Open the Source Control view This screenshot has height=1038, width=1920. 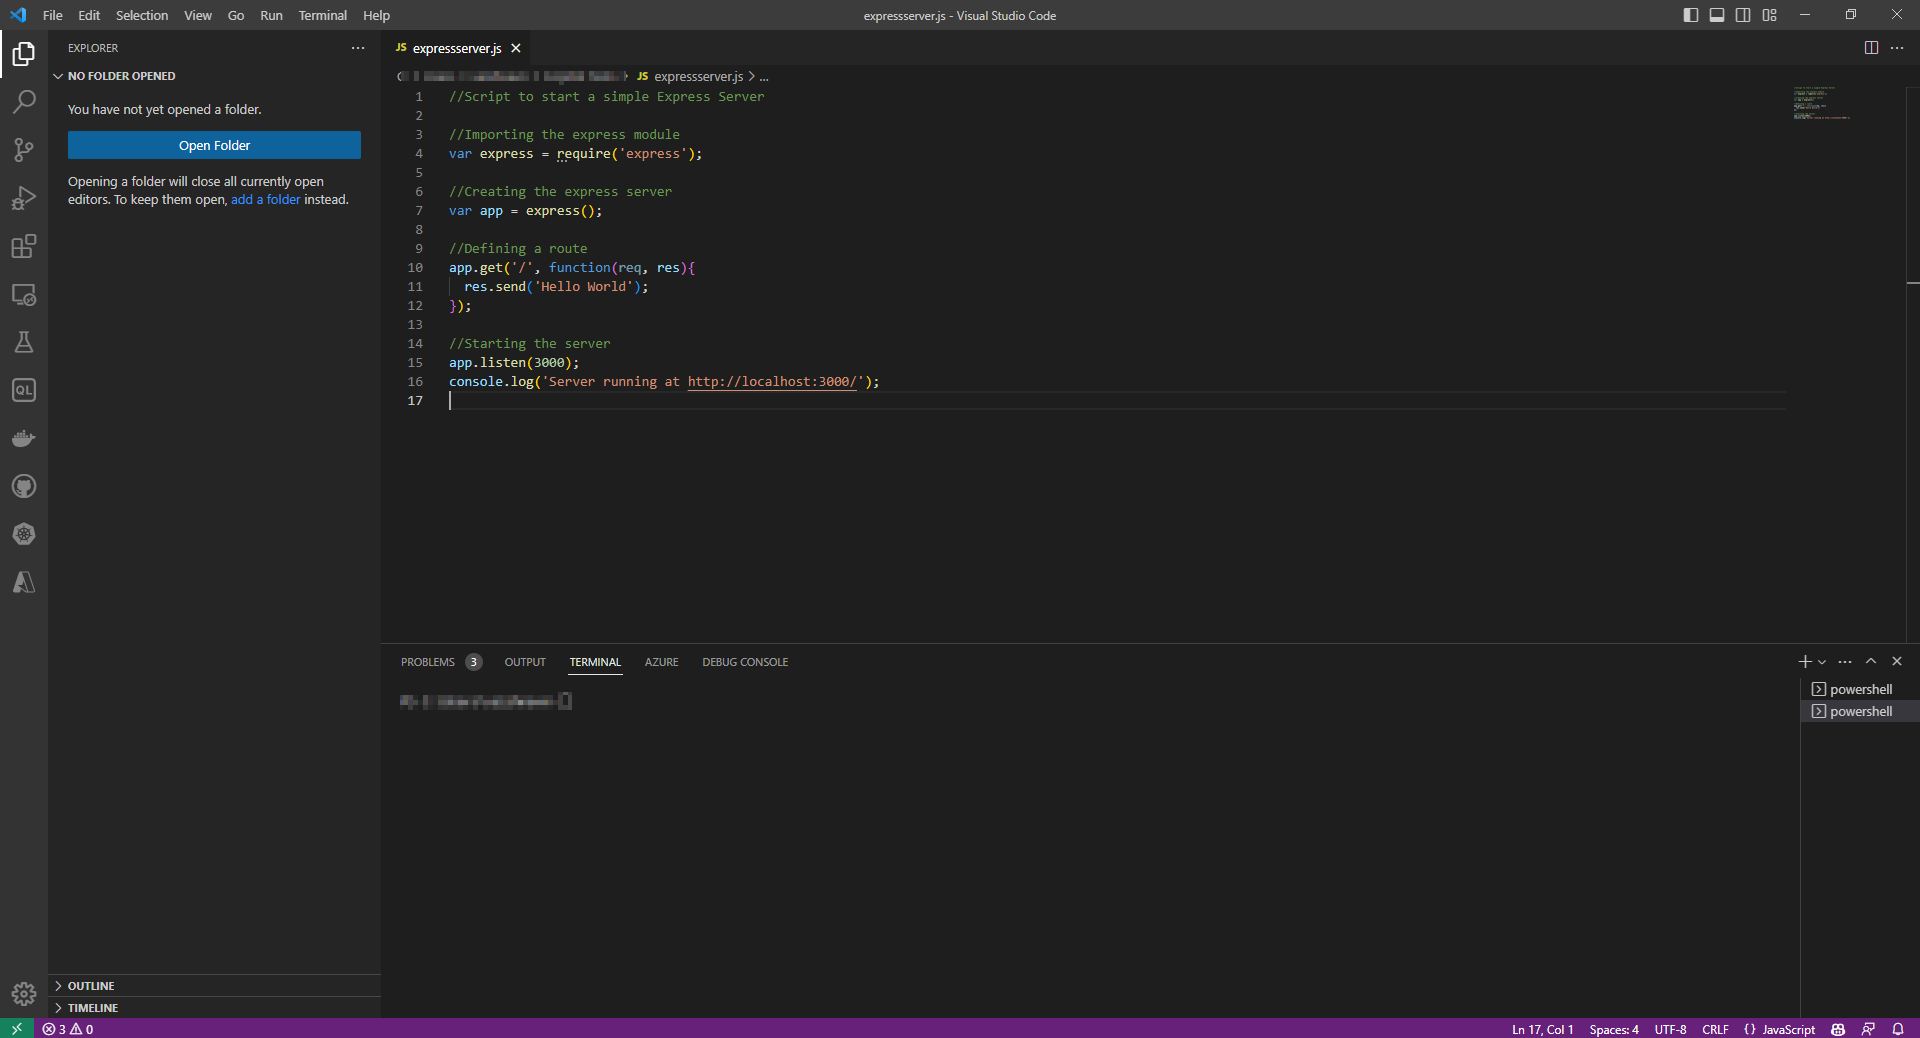pos(24,150)
